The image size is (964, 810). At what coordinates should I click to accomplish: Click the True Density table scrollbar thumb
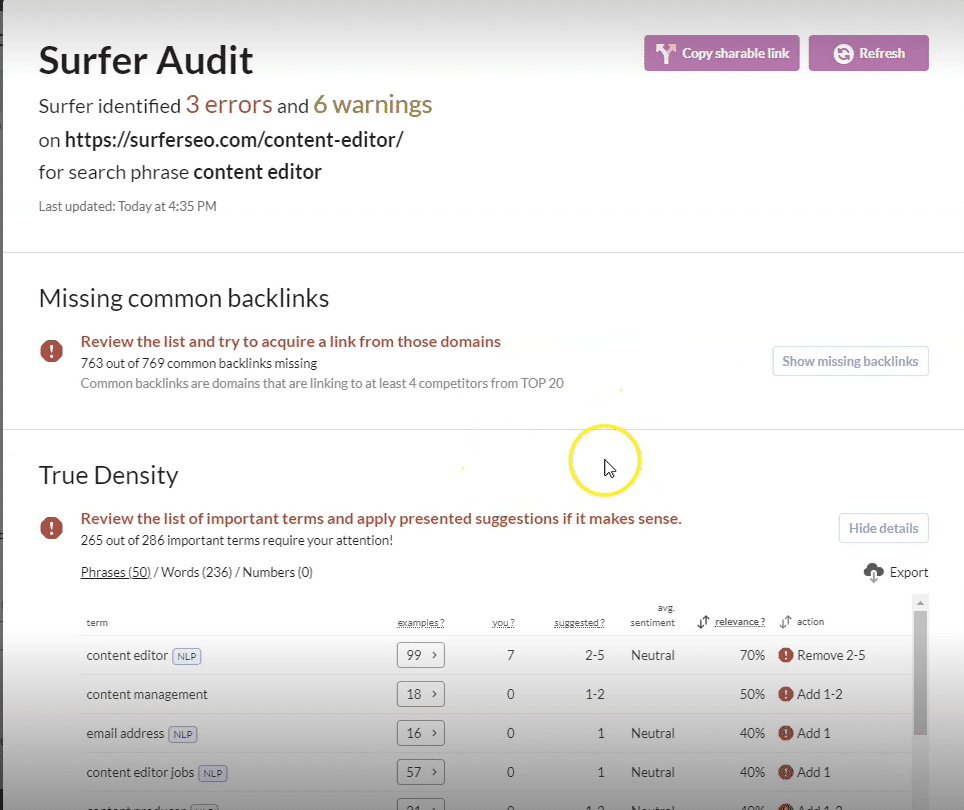pos(920,673)
